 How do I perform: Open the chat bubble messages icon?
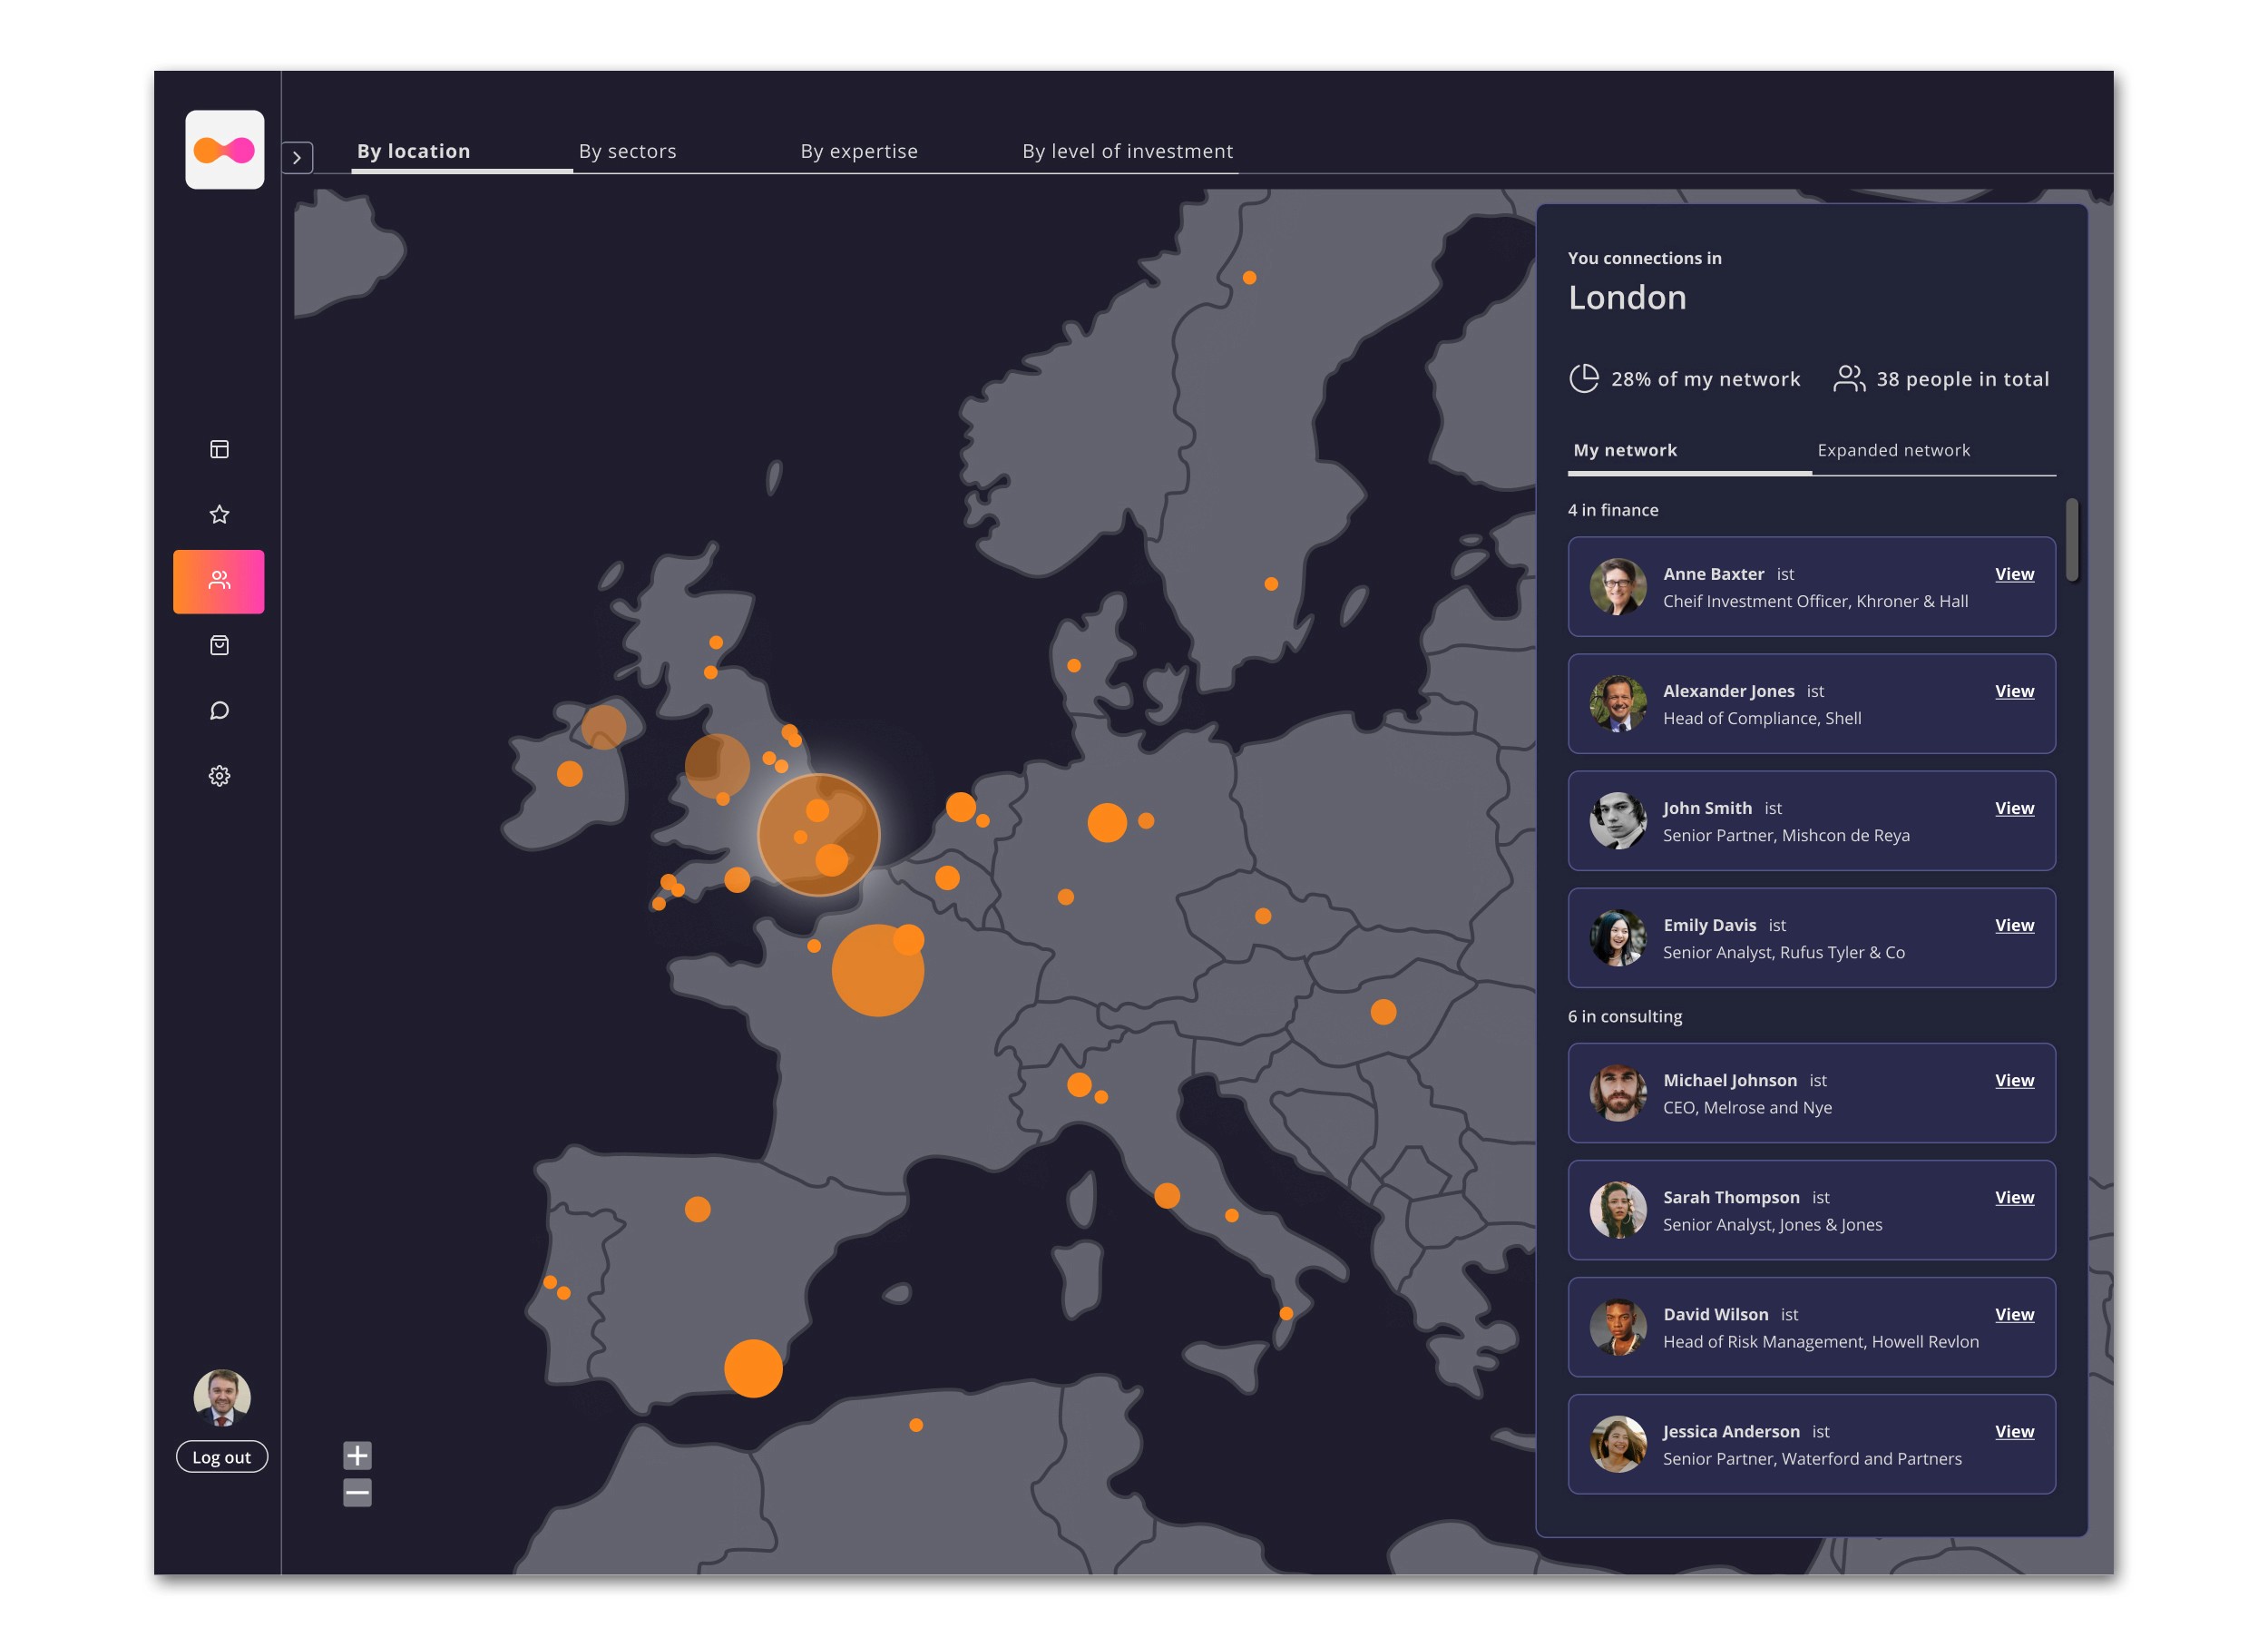pos(219,710)
